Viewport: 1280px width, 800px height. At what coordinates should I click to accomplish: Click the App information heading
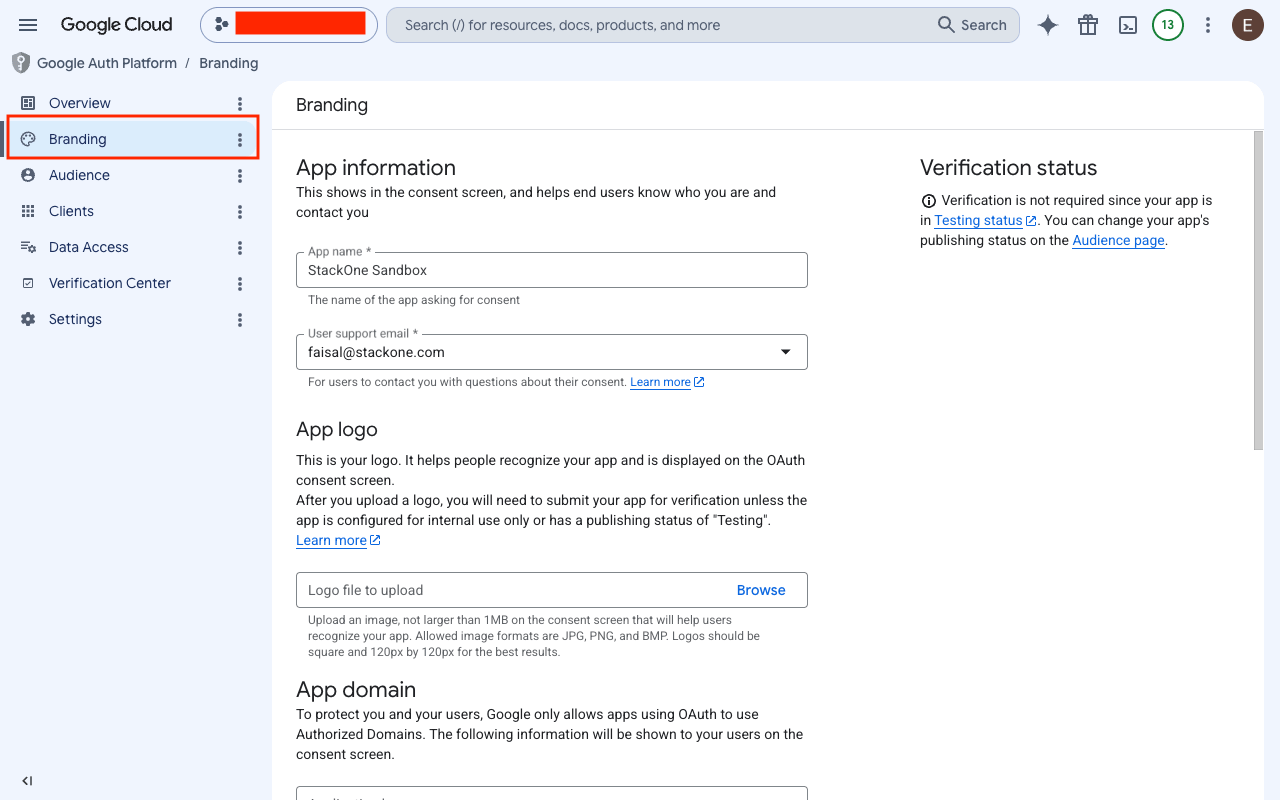pos(376,168)
